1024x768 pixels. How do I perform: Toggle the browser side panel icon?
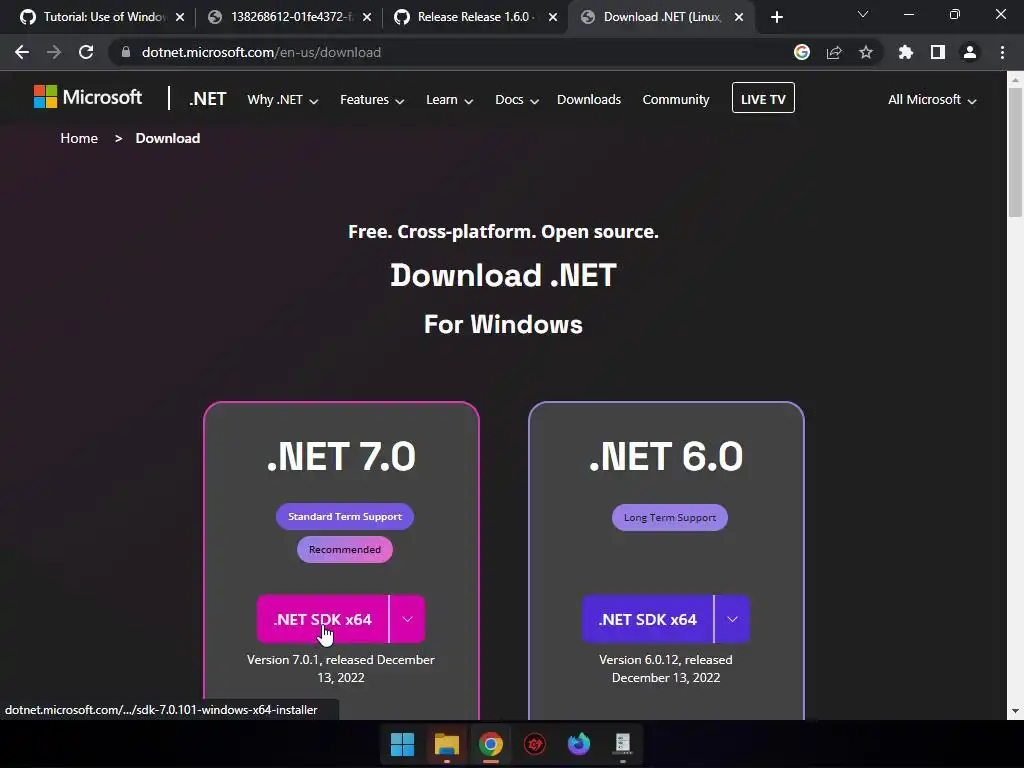[938, 52]
